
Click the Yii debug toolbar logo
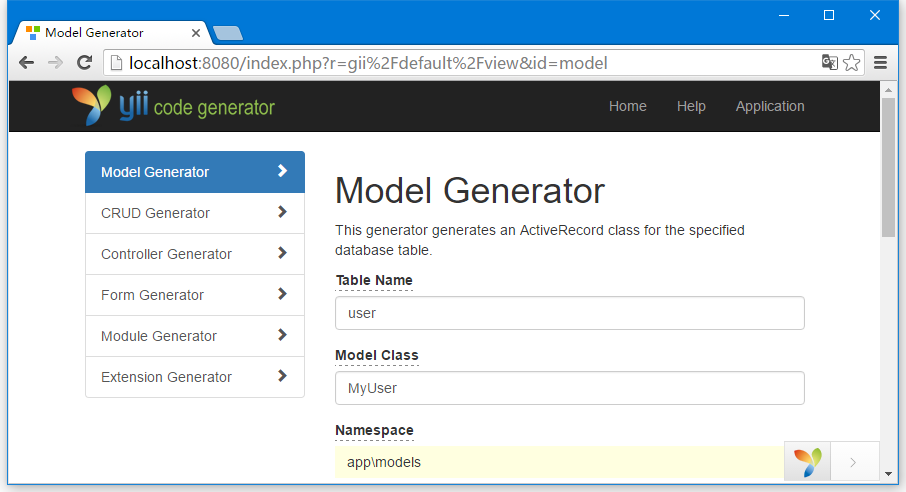807,461
